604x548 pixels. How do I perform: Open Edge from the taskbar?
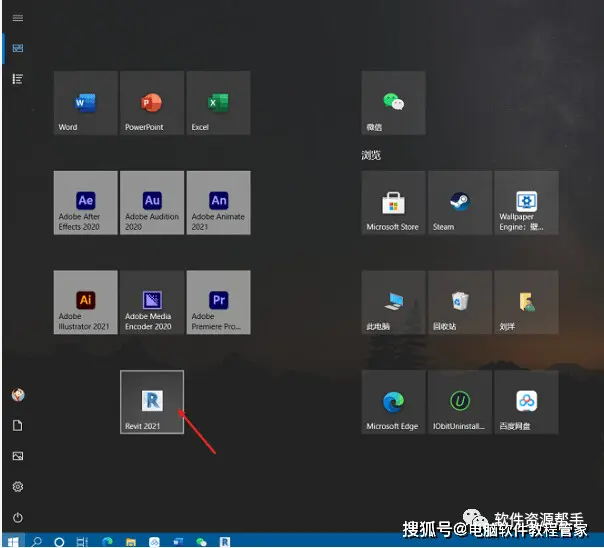tap(107, 542)
